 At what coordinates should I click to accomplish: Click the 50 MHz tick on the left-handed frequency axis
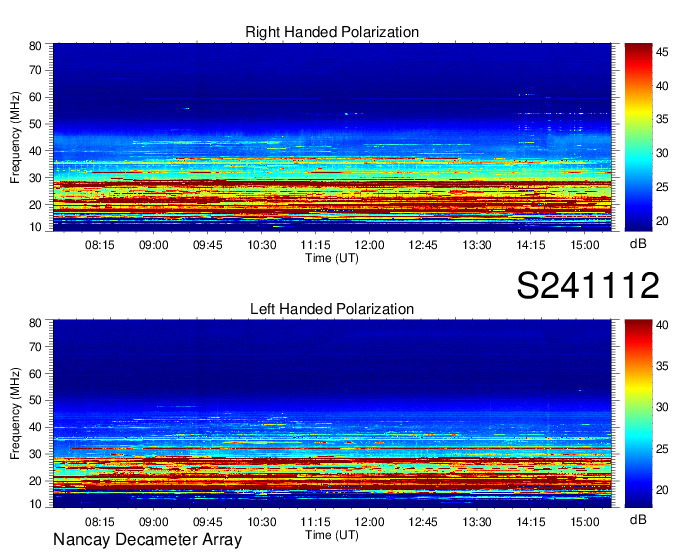coord(35,400)
